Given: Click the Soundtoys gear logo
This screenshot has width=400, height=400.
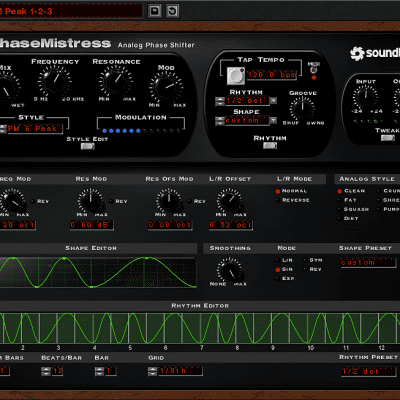Looking at the screenshot, I should coord(357,53).
